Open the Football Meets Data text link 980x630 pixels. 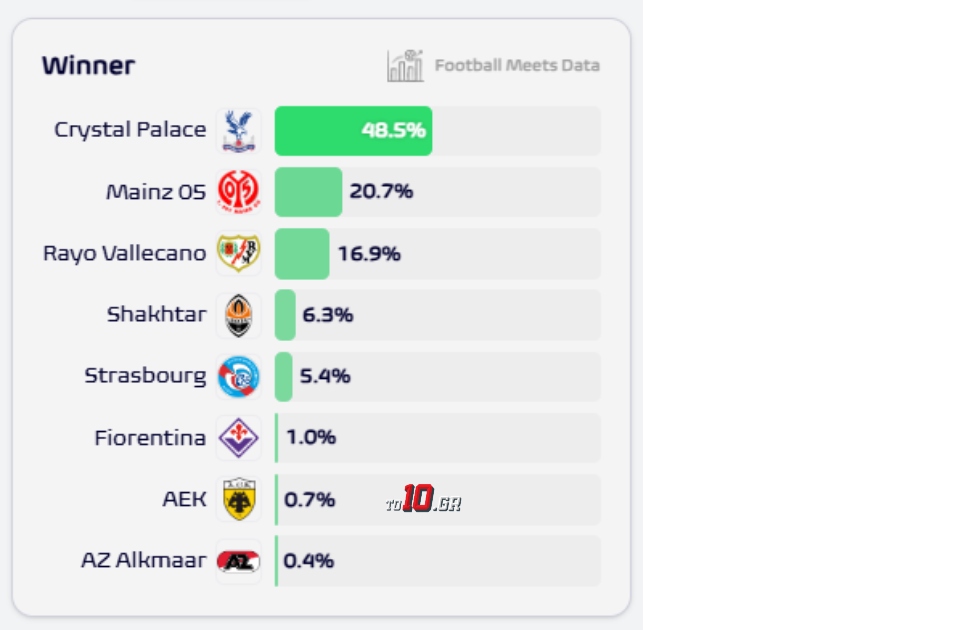517,66
